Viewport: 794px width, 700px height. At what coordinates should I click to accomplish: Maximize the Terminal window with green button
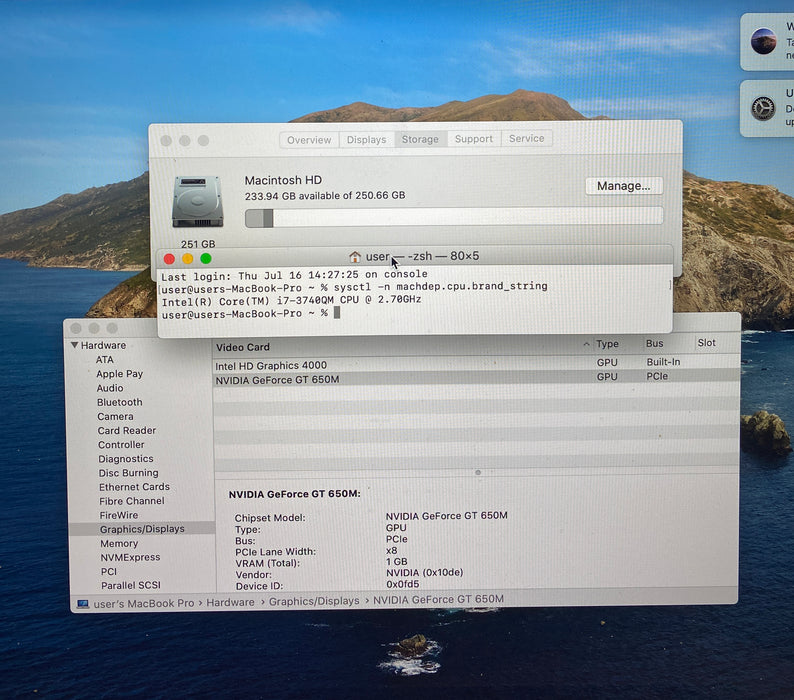pos(206,258)
